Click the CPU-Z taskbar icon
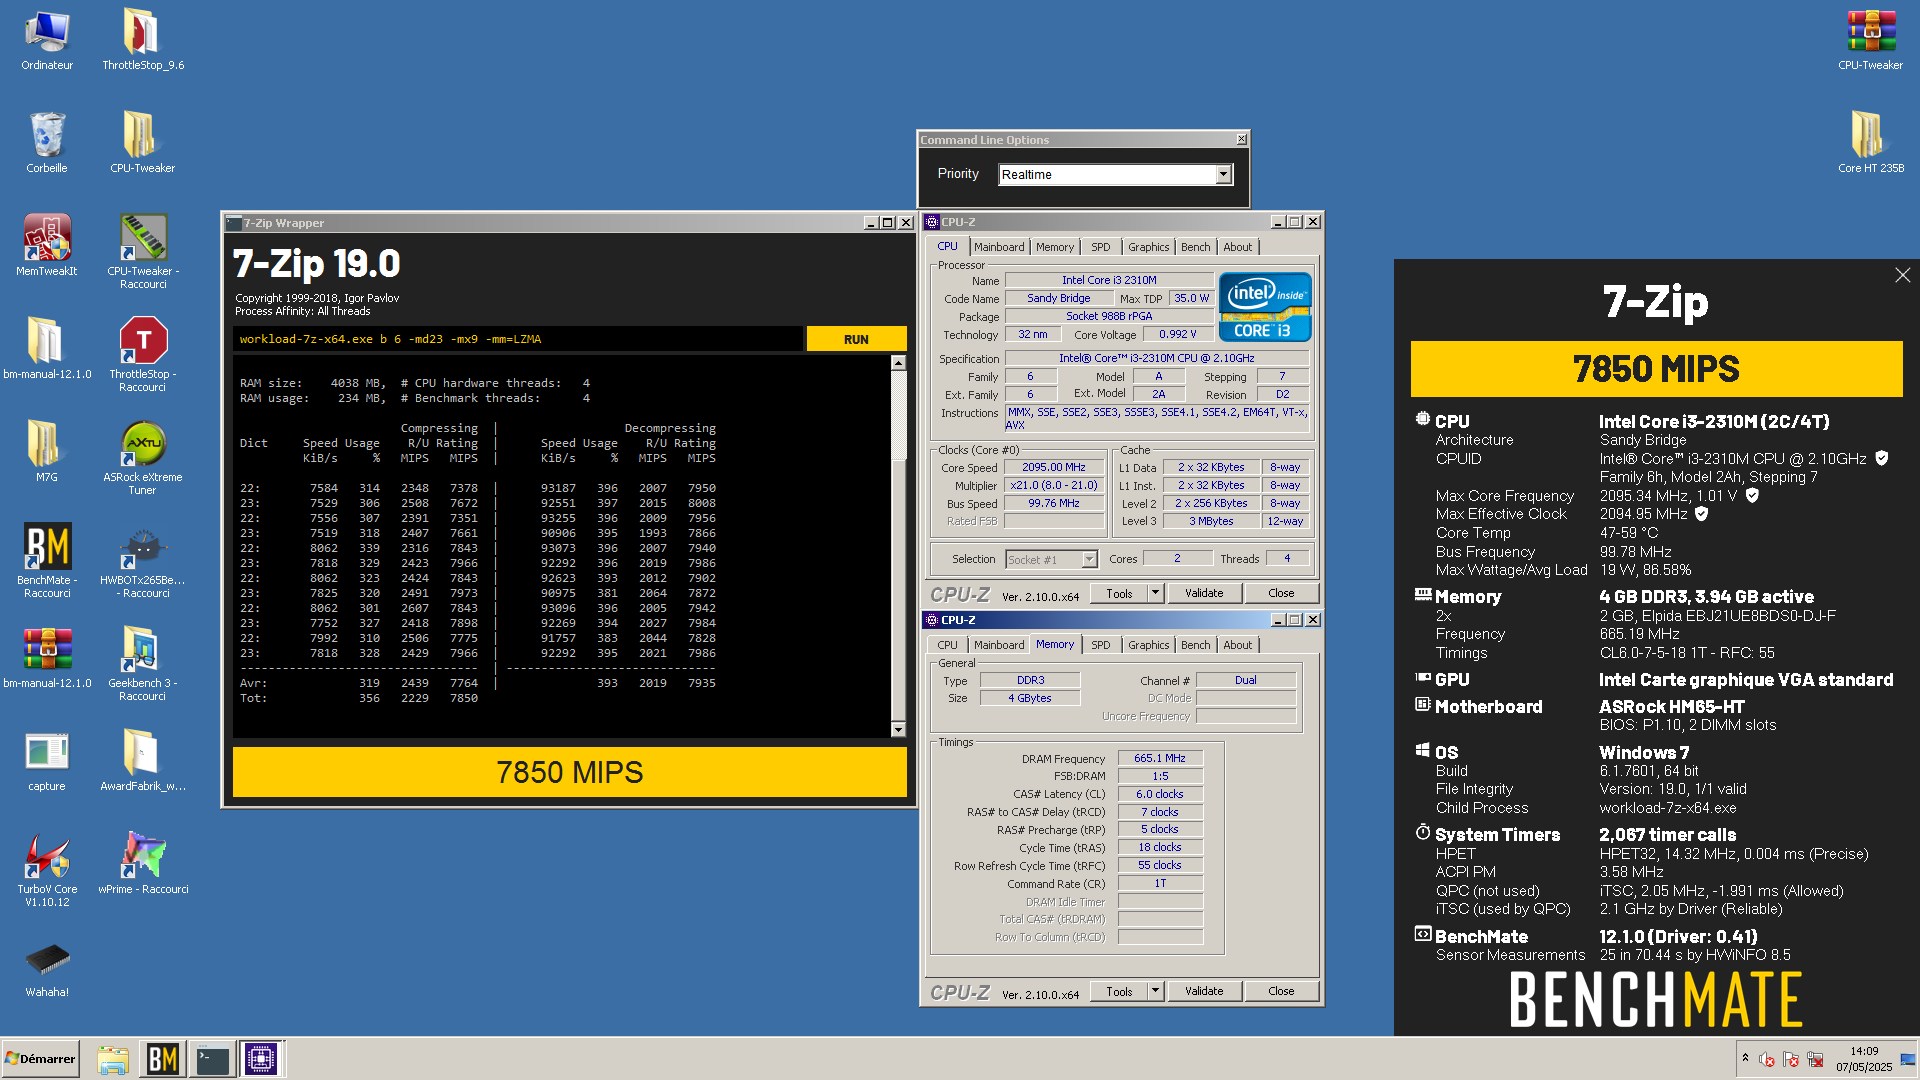1920x1080 pixels. [261, 1059]
